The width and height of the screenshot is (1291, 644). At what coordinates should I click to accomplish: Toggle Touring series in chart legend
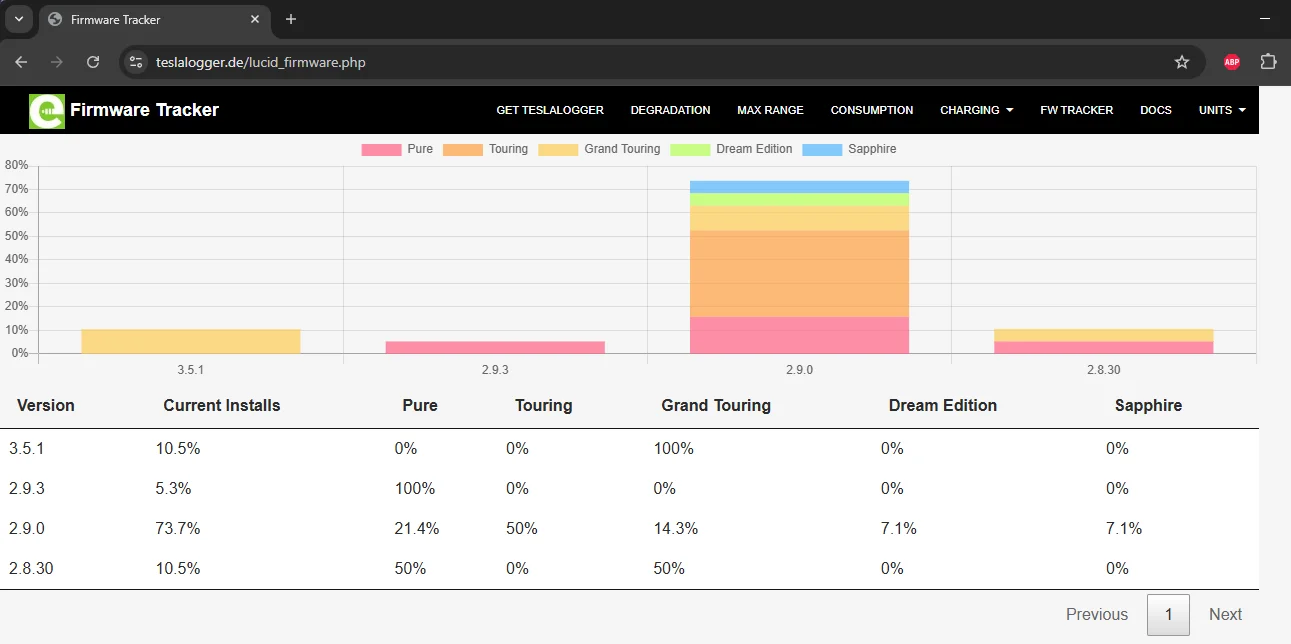coord(485,149)
